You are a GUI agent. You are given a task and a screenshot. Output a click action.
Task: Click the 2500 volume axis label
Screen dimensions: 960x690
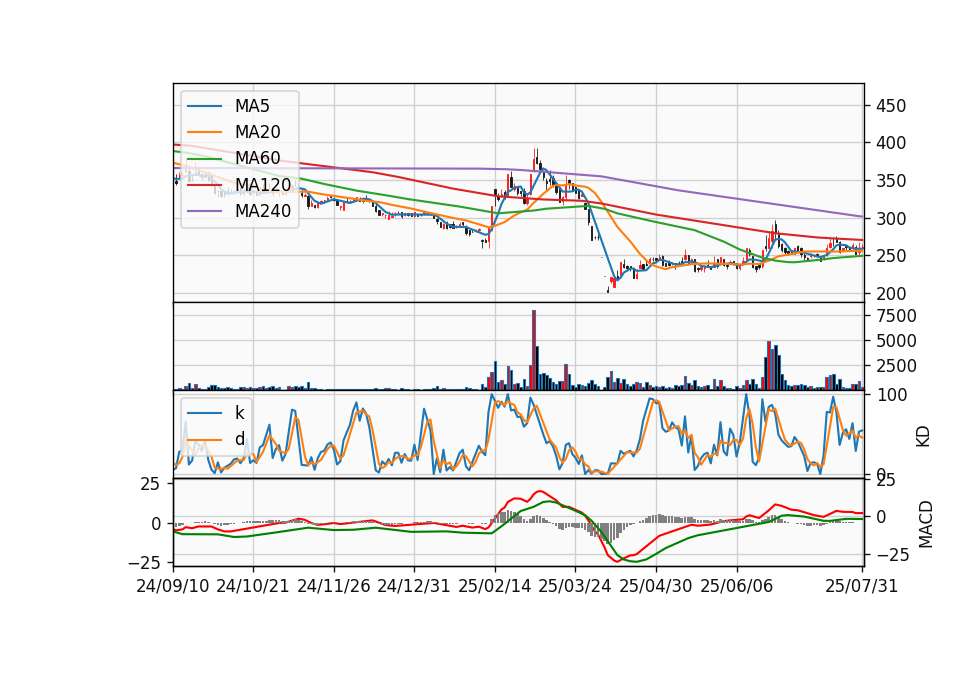[896, 366]
